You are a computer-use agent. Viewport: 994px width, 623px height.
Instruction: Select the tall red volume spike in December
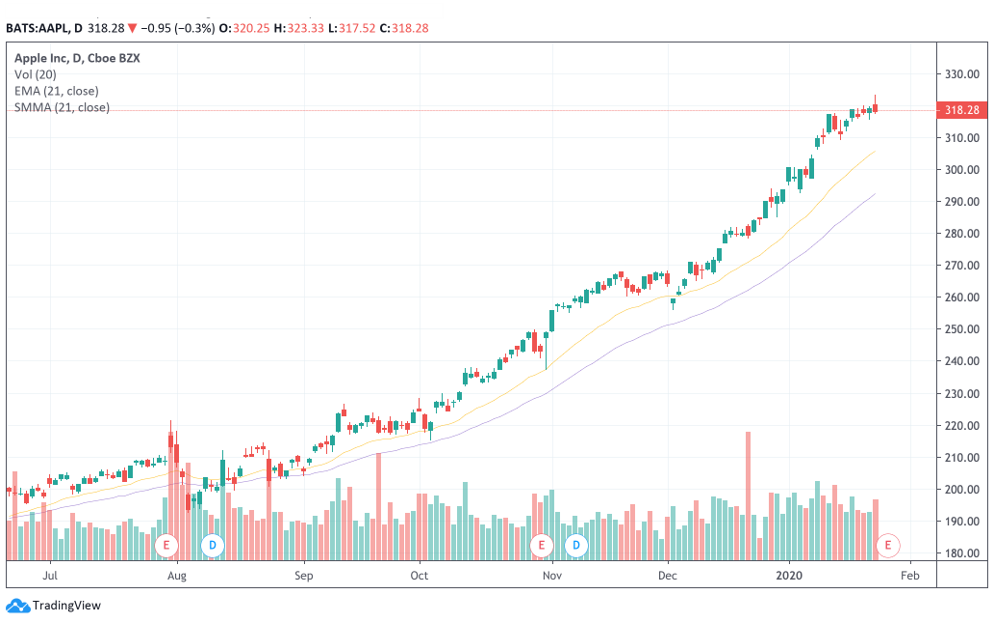748,480
